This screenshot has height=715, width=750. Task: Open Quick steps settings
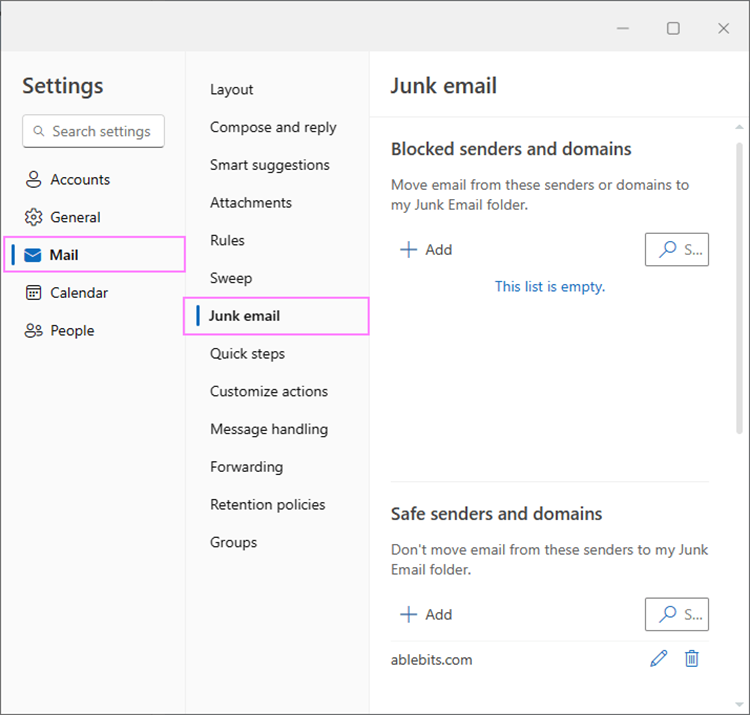point(247,354)
